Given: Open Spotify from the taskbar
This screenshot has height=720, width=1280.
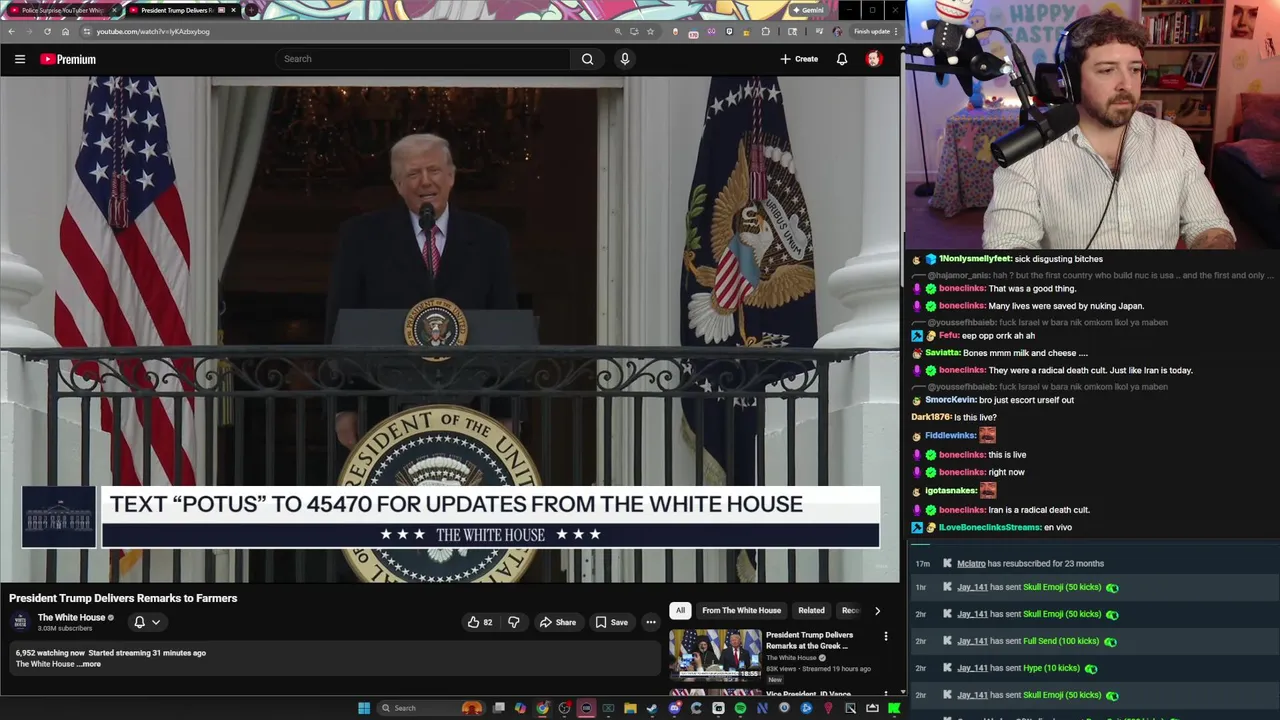Looking at the screenshot, I should pos(740,708).
